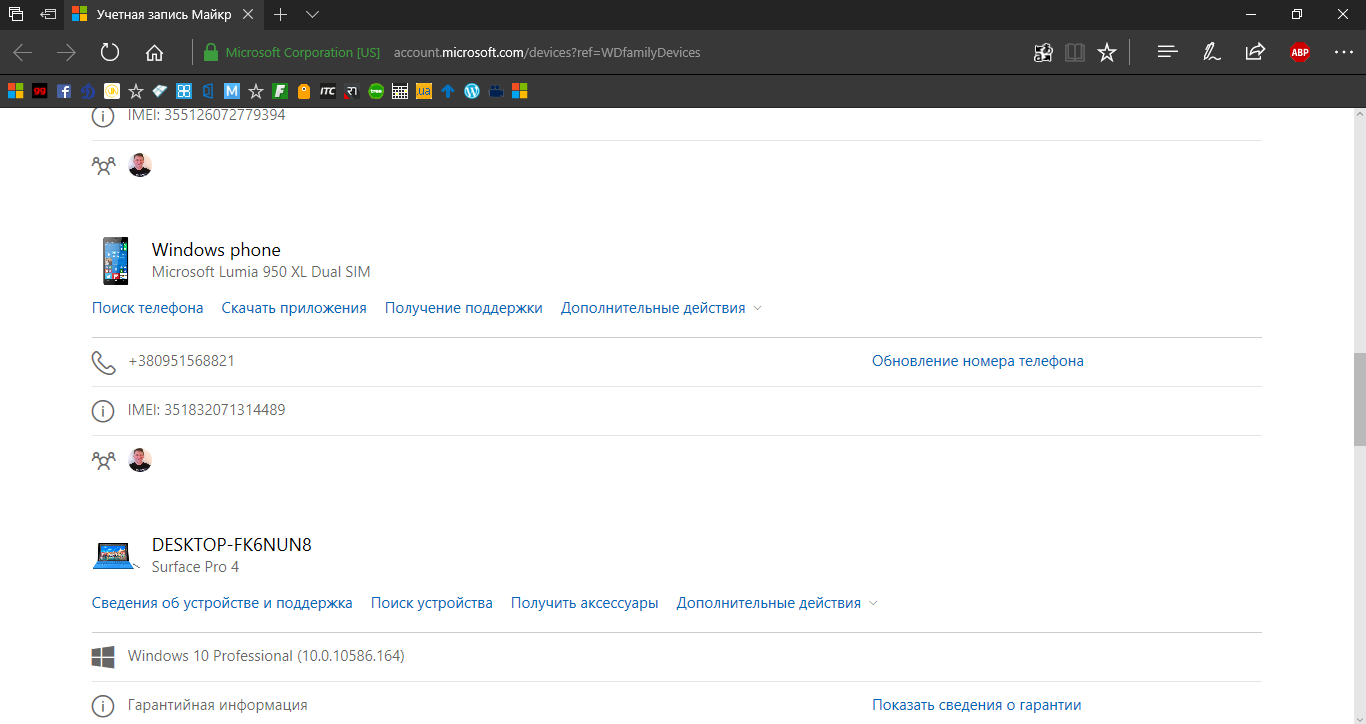Expand Дополнительные действия for Windows phone
Viewport: 1366px width, 724px height.
click(x=661, y=308)
